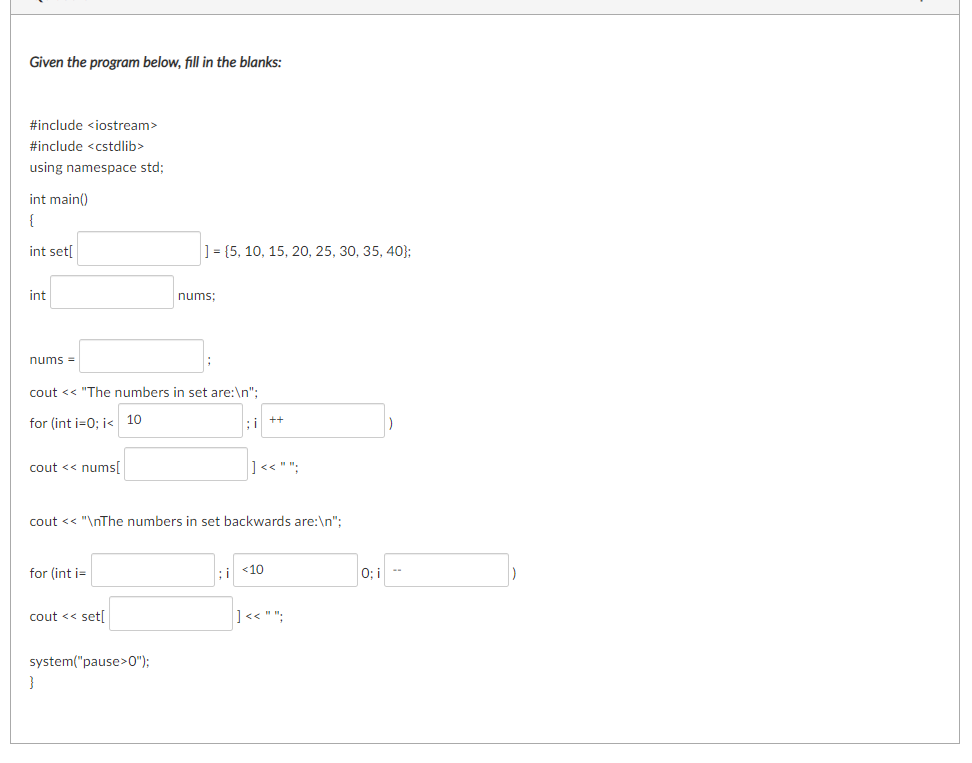Click the increment box containing '++'
The width and height of the screenshot is (972, 763).
[x=322, y=419]
